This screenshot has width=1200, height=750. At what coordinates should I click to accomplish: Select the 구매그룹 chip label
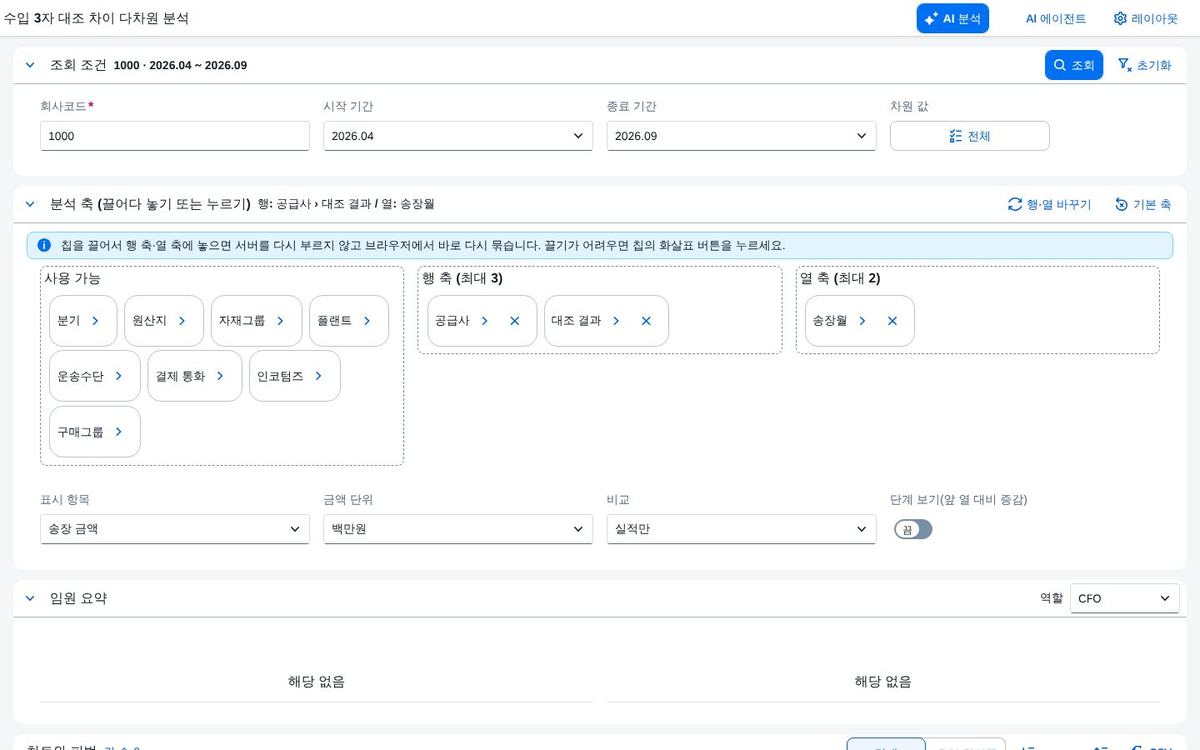tap(80, 432)
